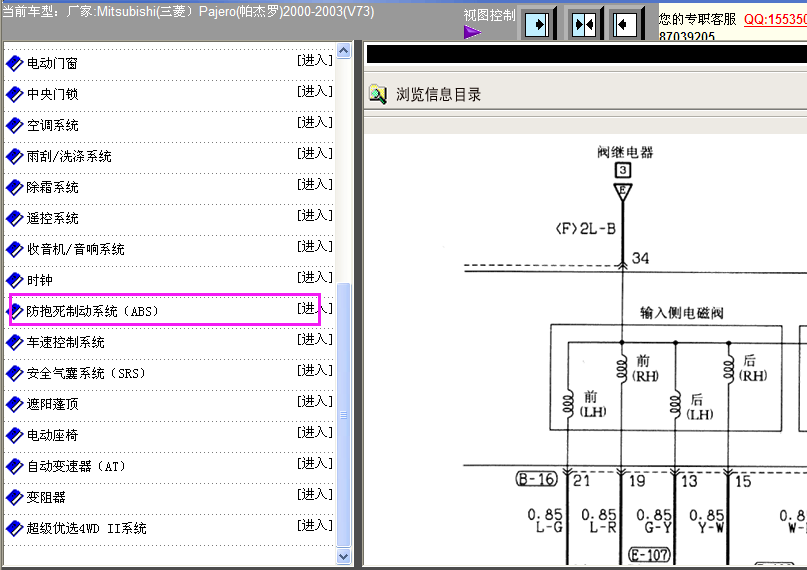Open [进入] link for 电动座椅
Viewport: 807px width, 570px height.
[315, 432]
